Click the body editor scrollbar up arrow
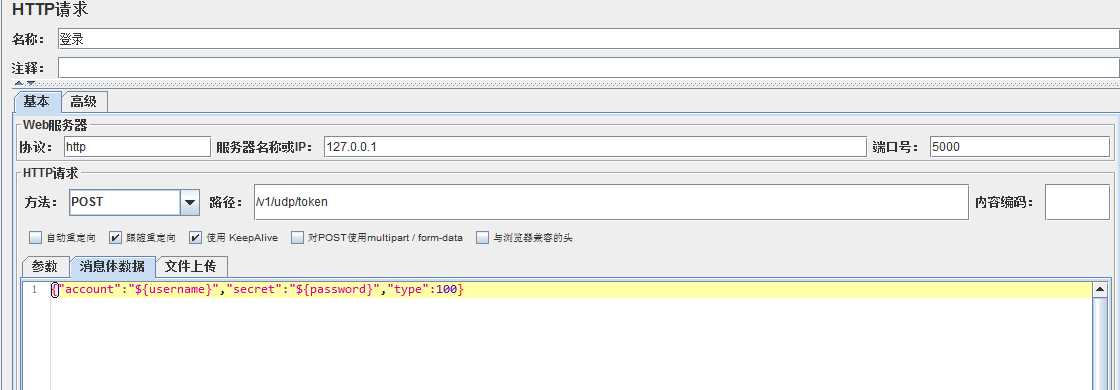The width and height of the screenshot is (1120, 390). pos(1101,289)
